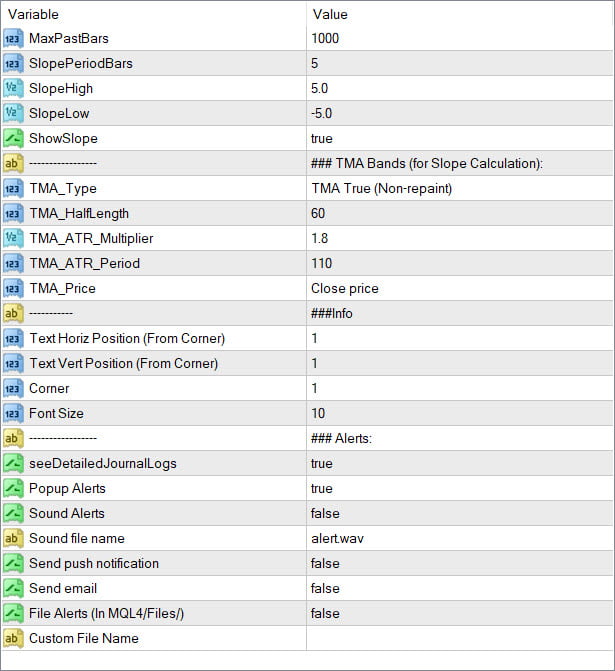
Task: Click the string icon beside Sound file name
Action: tap(13, 539)
